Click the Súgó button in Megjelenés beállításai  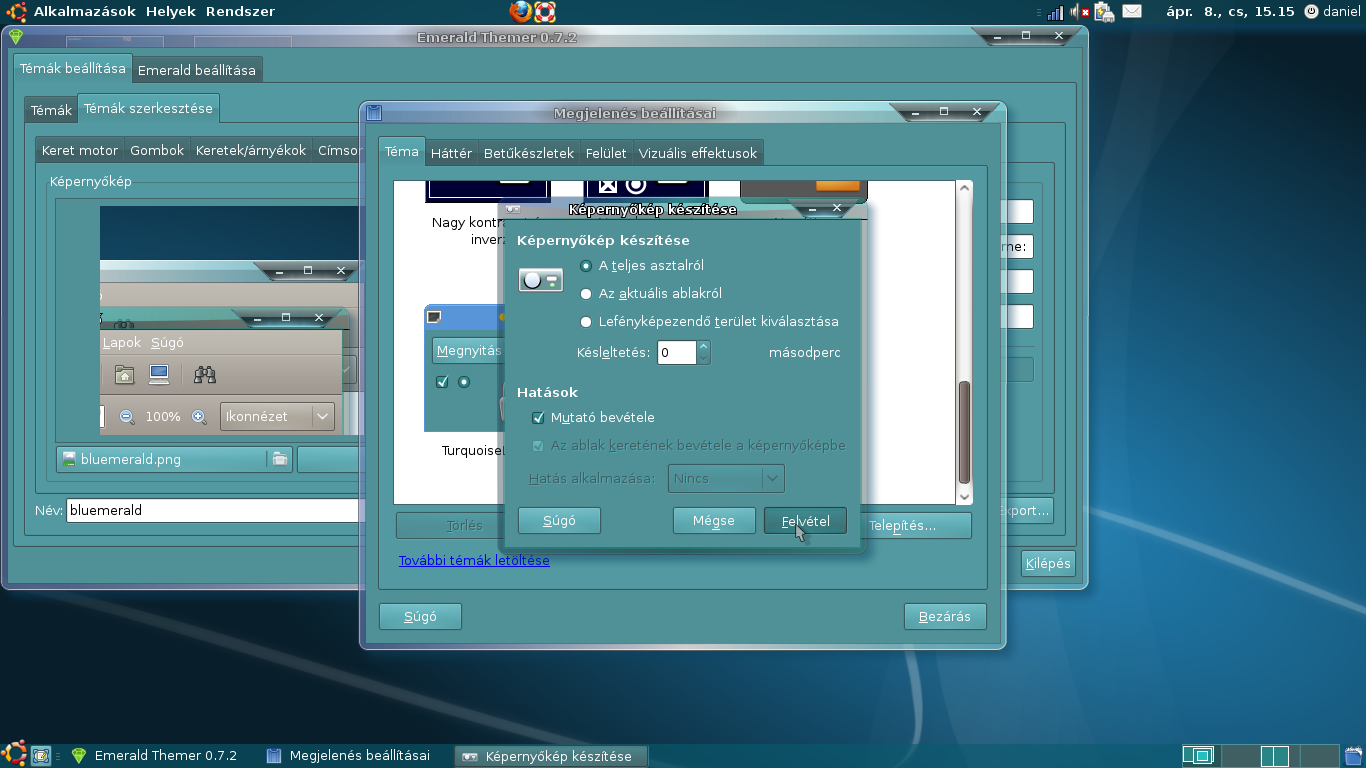[420, 616]
